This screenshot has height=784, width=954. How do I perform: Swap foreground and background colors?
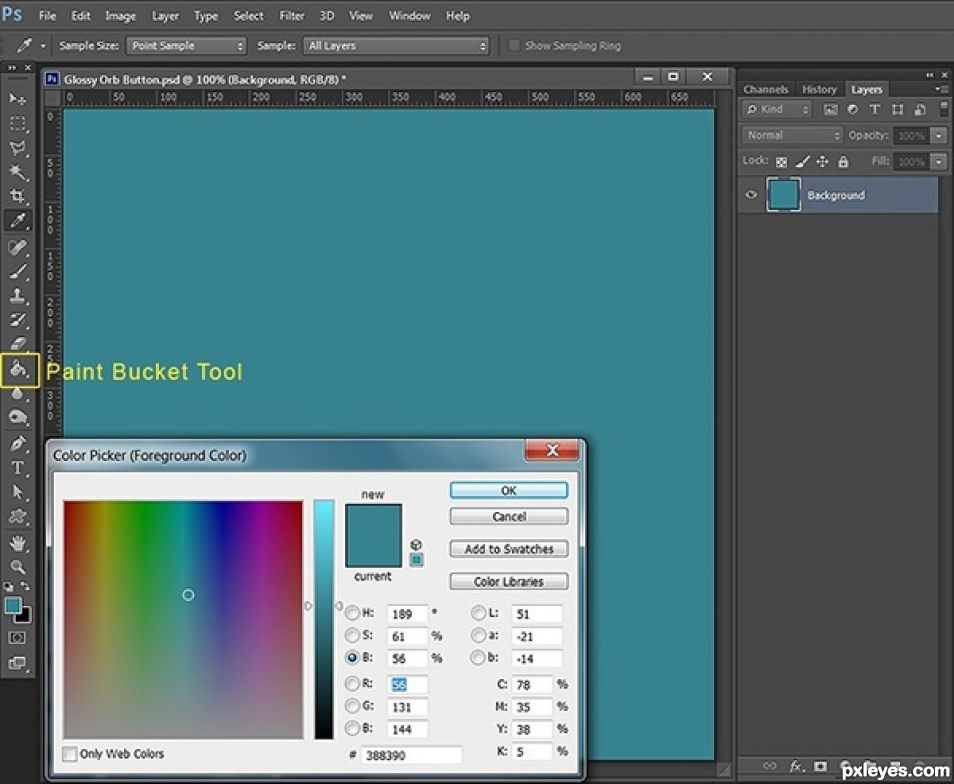point(26,586)
